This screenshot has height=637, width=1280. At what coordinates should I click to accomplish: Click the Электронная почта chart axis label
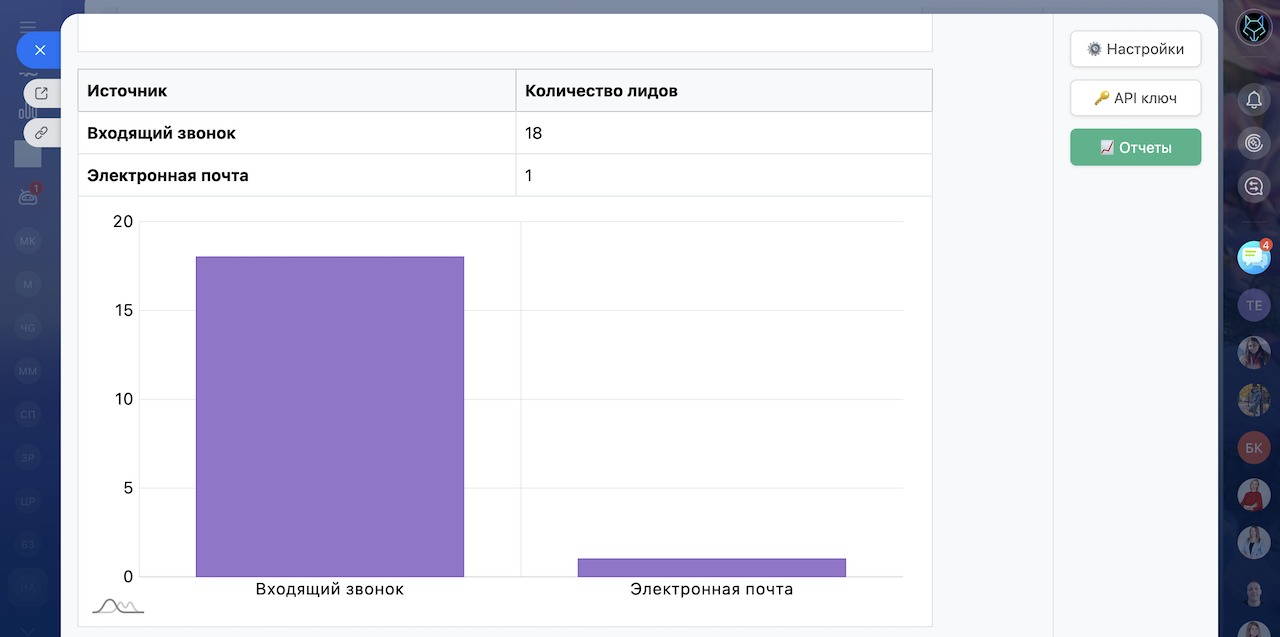coord(712,589)
